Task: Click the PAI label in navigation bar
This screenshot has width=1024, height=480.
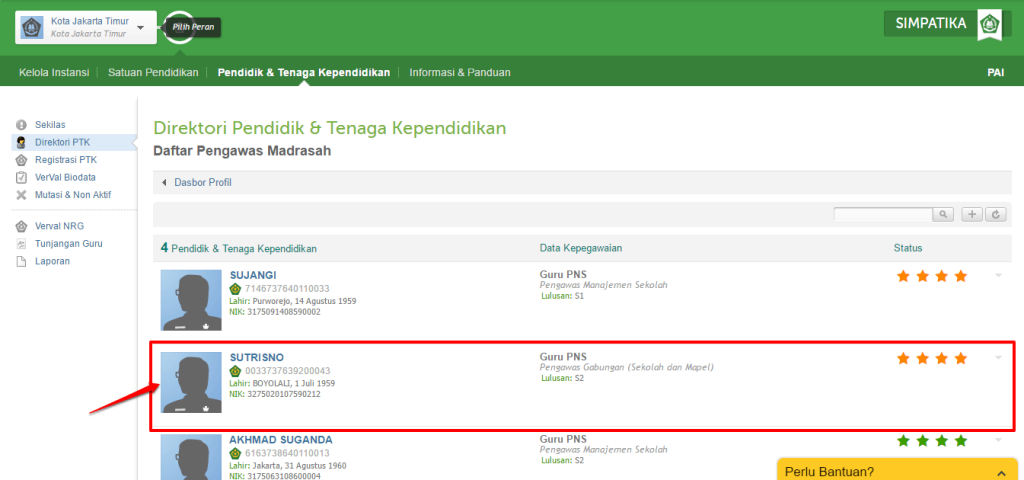Action: (x=995, y=72)
